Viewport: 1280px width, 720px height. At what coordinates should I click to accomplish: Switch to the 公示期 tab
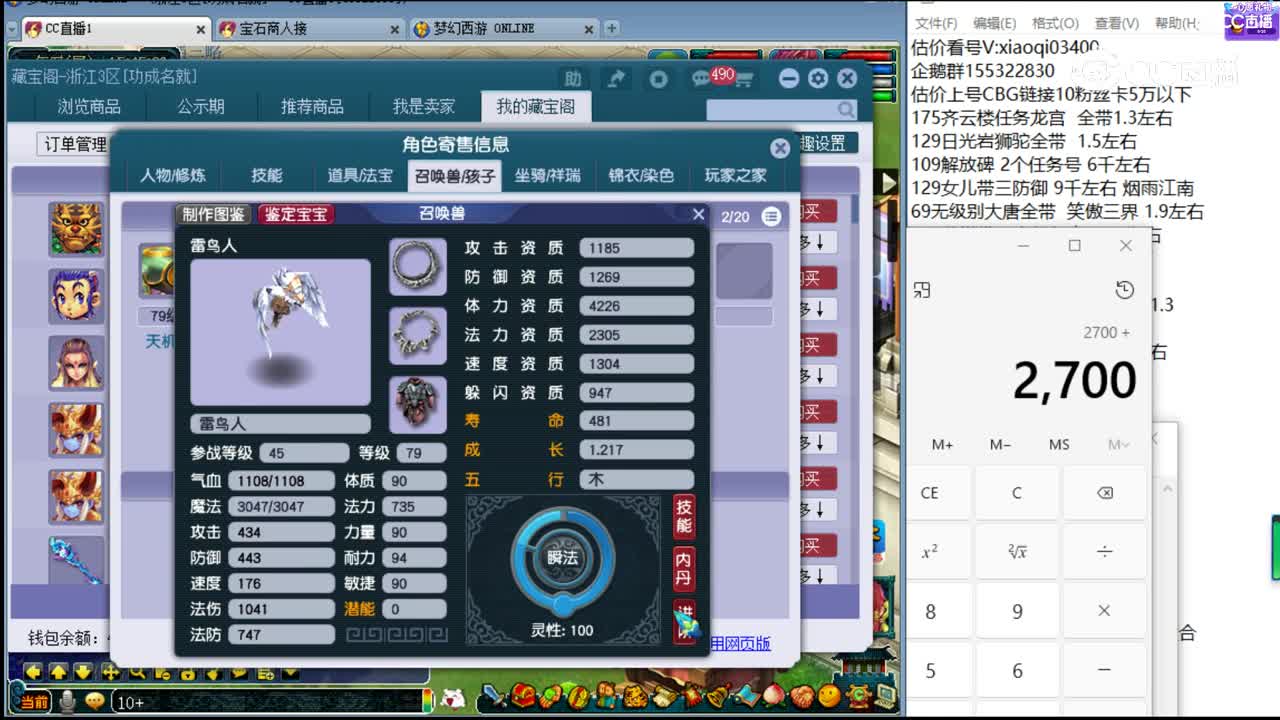tap(201, 106)
